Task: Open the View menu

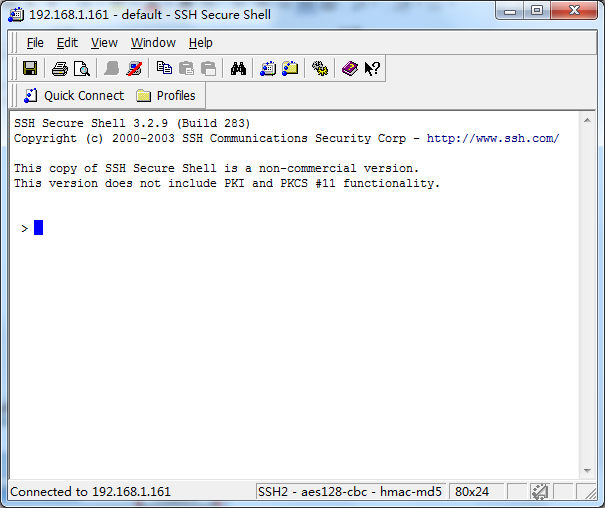Action: (x=104, y=43)
